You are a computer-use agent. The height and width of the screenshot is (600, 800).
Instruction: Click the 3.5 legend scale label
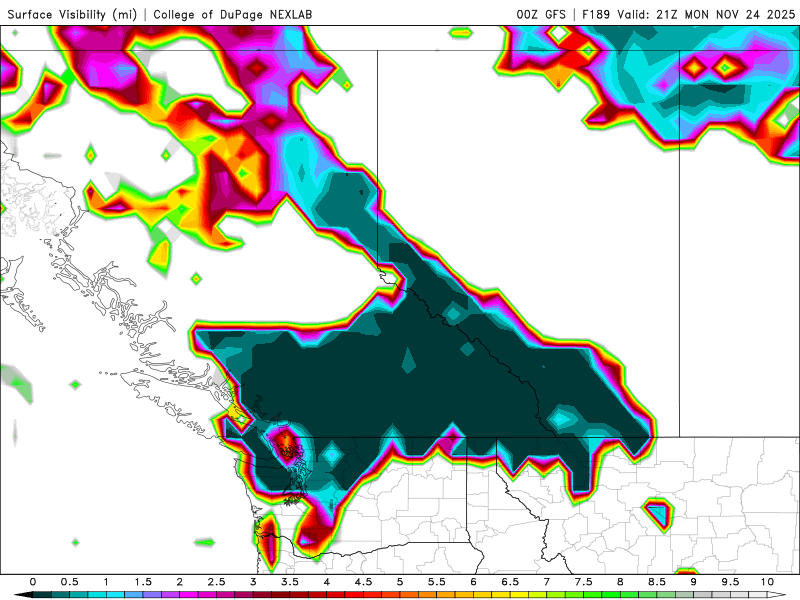pos(290,582)
